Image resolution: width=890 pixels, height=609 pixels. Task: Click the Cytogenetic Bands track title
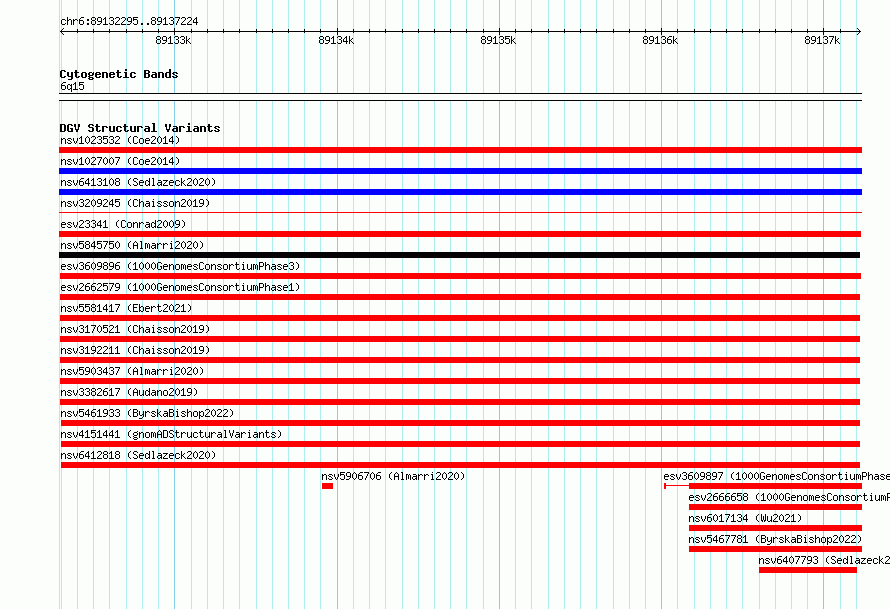coord(119,74)
